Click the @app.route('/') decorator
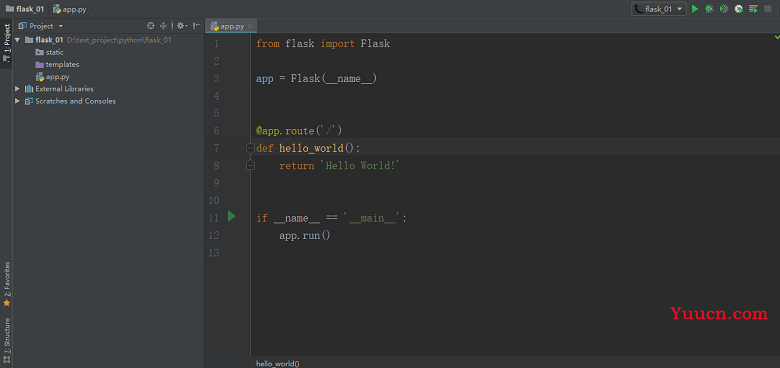780x368 pixels. (x=299, y=131)
